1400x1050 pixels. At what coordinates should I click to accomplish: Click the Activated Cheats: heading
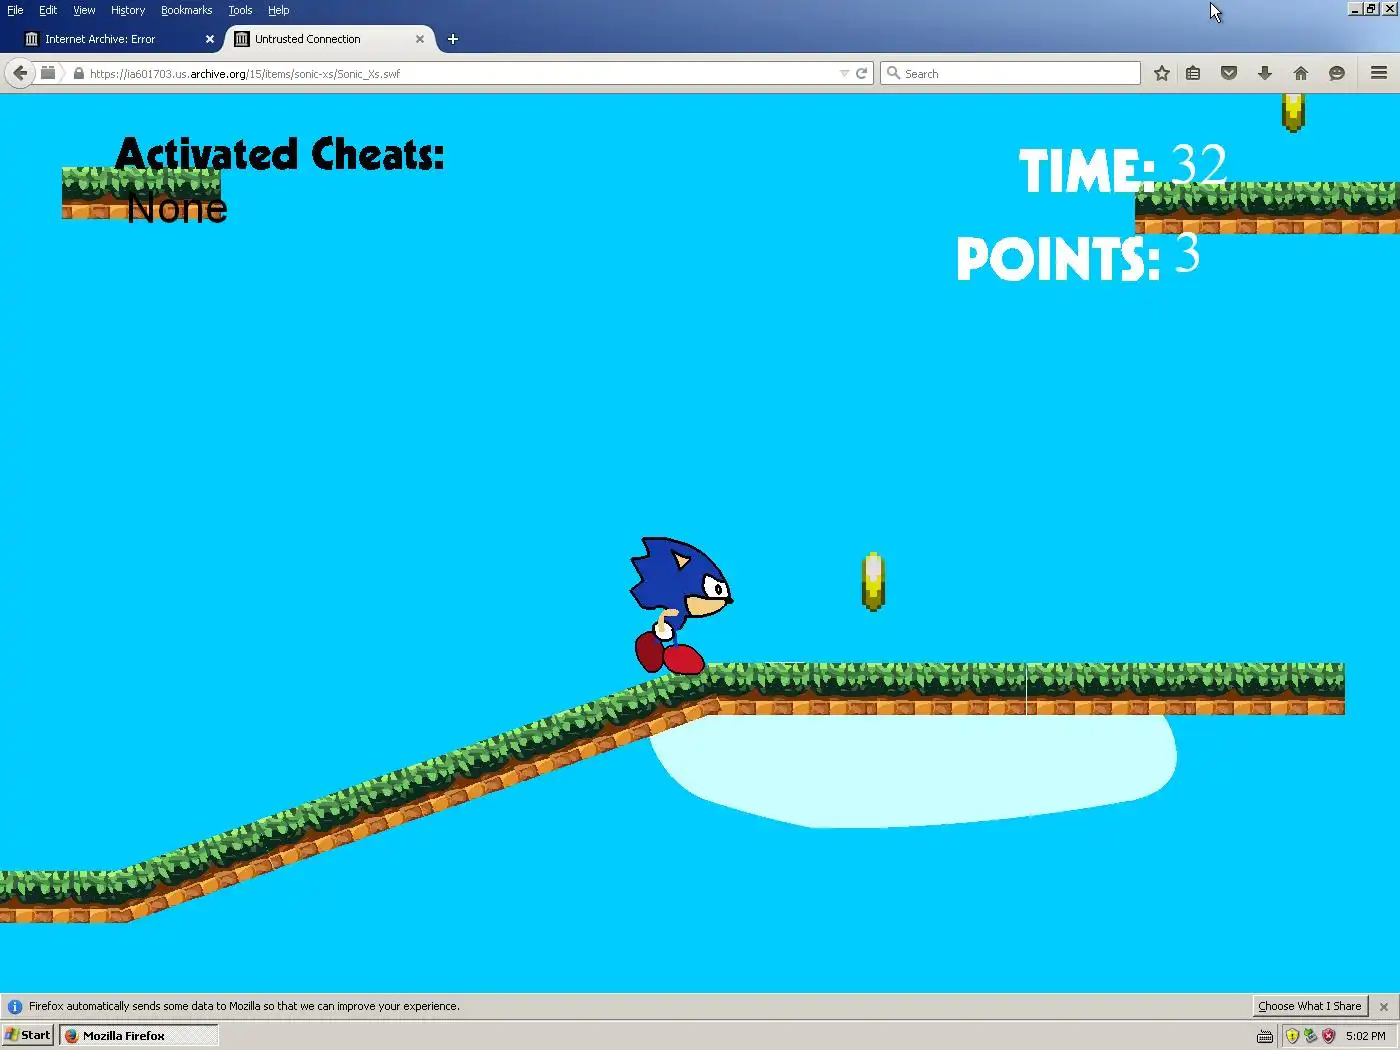[279, 154]
